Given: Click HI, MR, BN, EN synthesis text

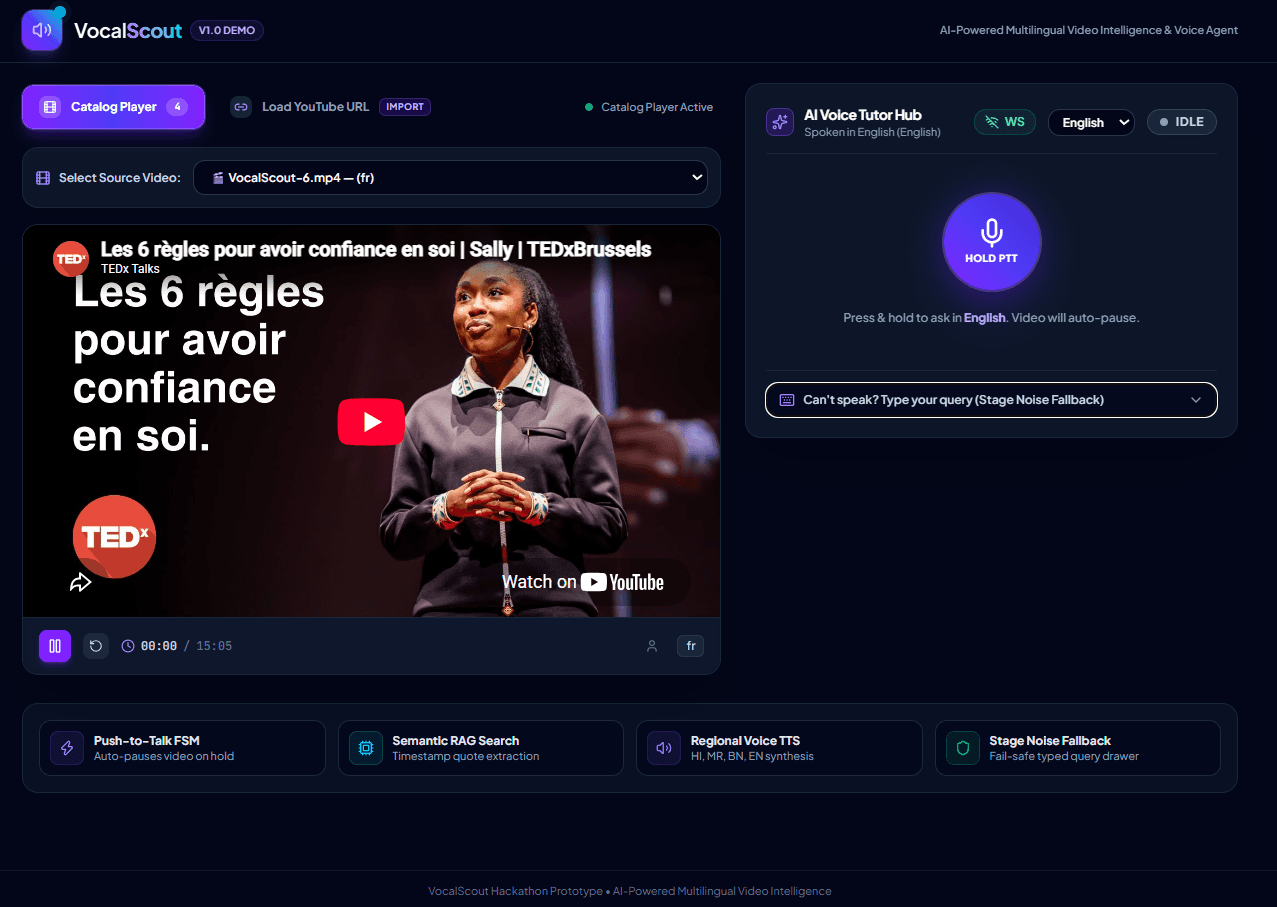Looking at the screenshot, I should 752,757.
